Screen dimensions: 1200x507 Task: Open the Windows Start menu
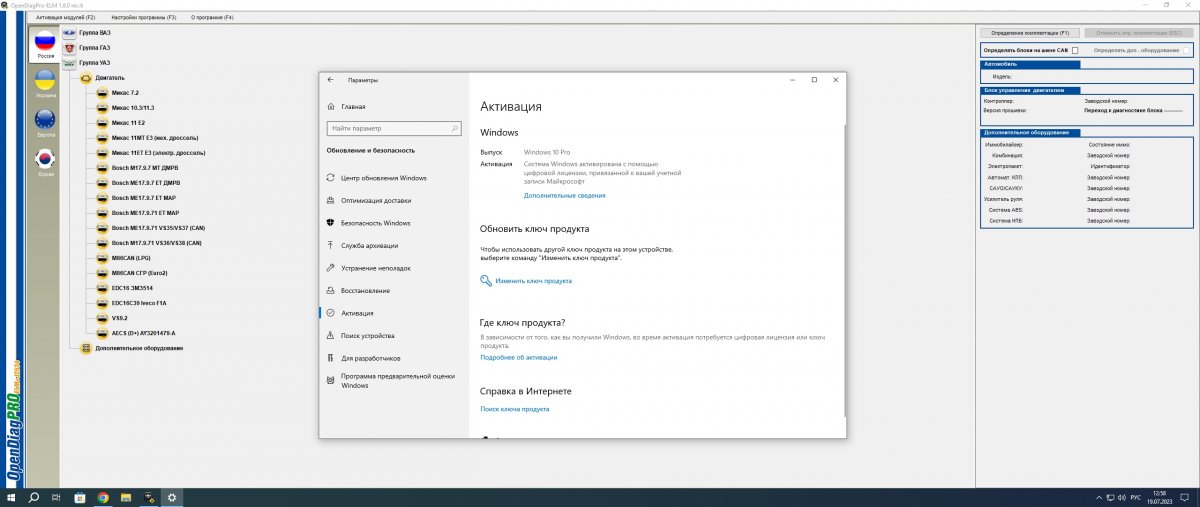tap(12, 497)
